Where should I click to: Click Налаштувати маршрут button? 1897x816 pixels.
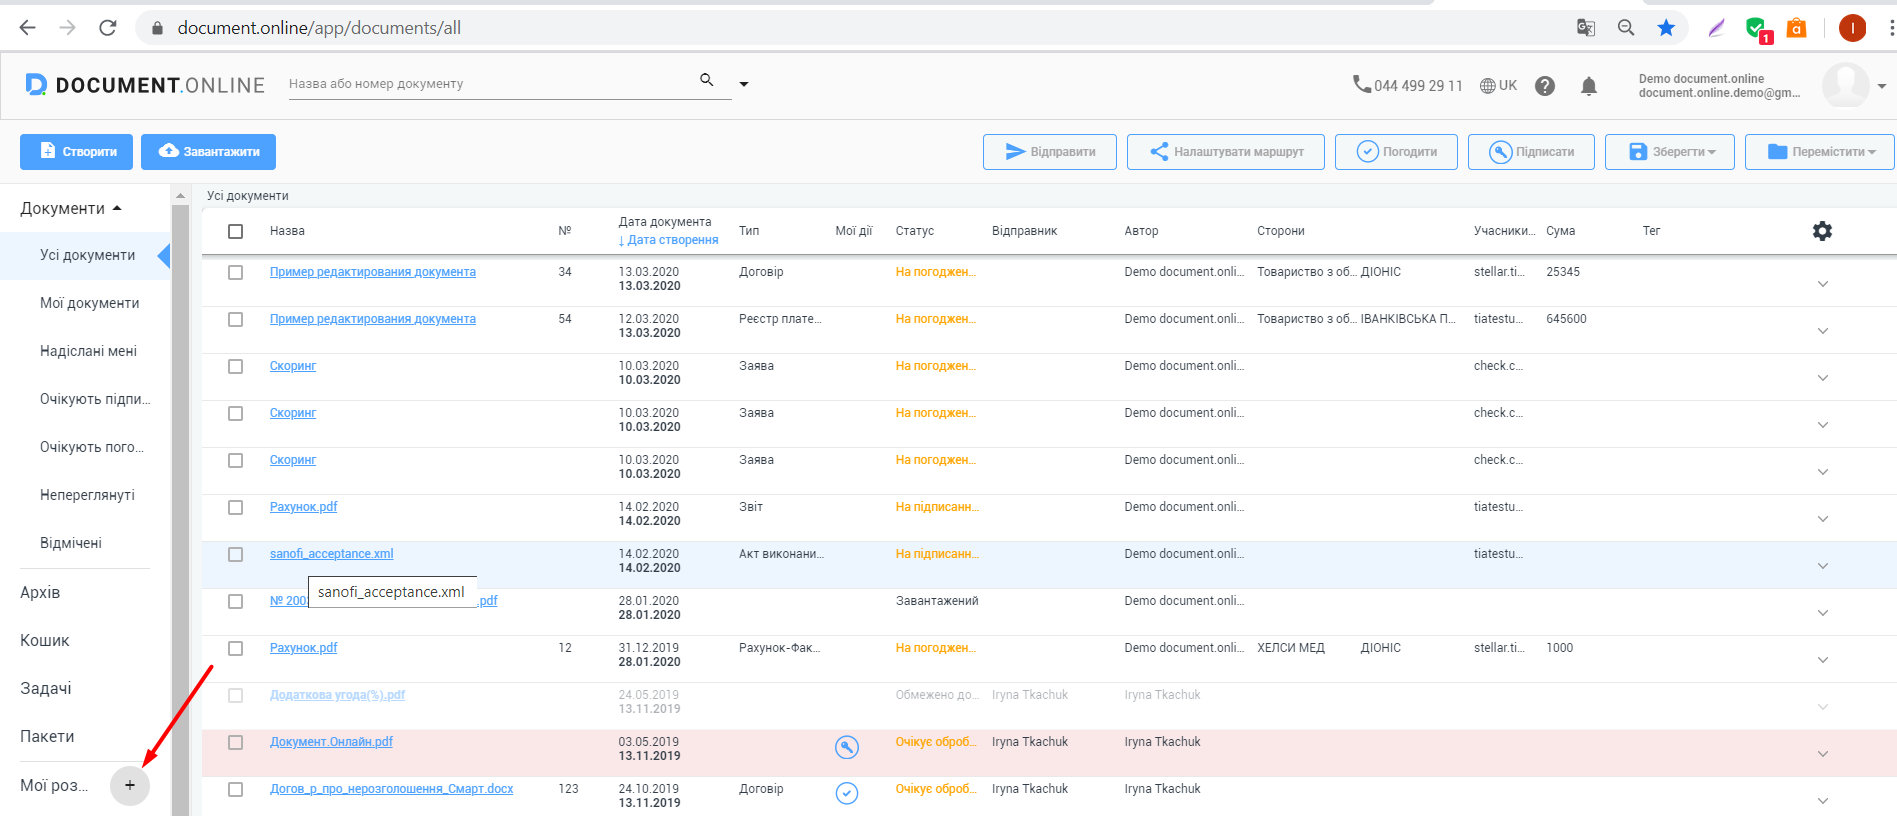click(x=1226, y=152)
